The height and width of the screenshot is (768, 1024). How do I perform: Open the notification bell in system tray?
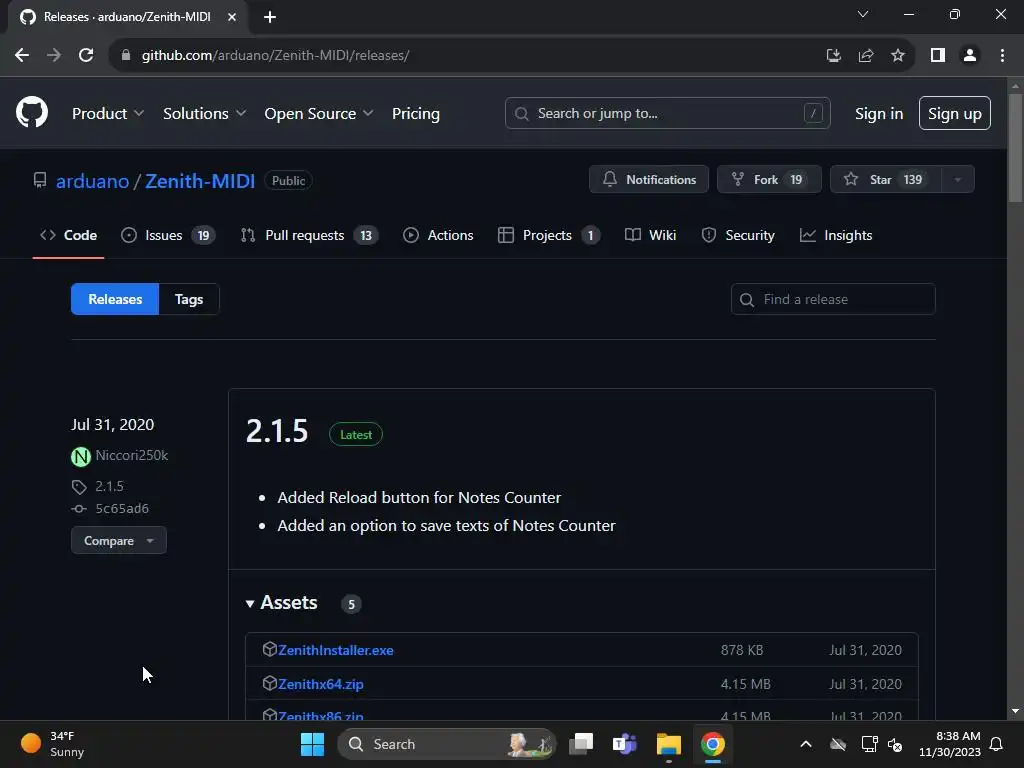click(x=996, y=744)
